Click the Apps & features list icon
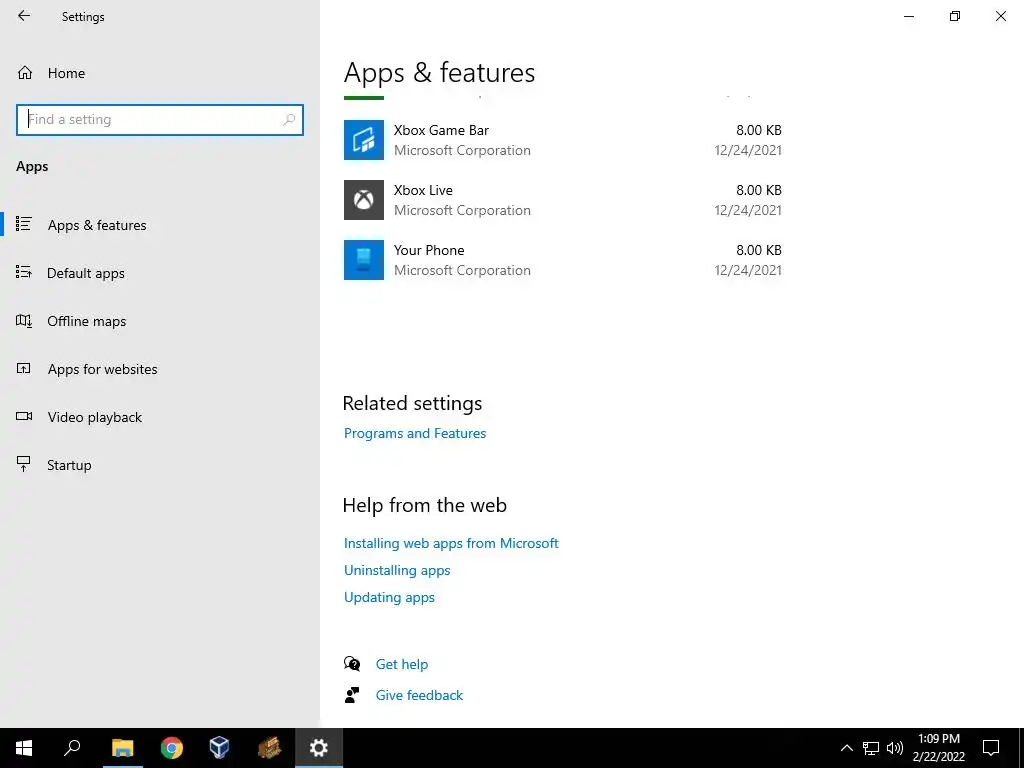The width and height of the screenshot is (1024, 768). point(24,224)
